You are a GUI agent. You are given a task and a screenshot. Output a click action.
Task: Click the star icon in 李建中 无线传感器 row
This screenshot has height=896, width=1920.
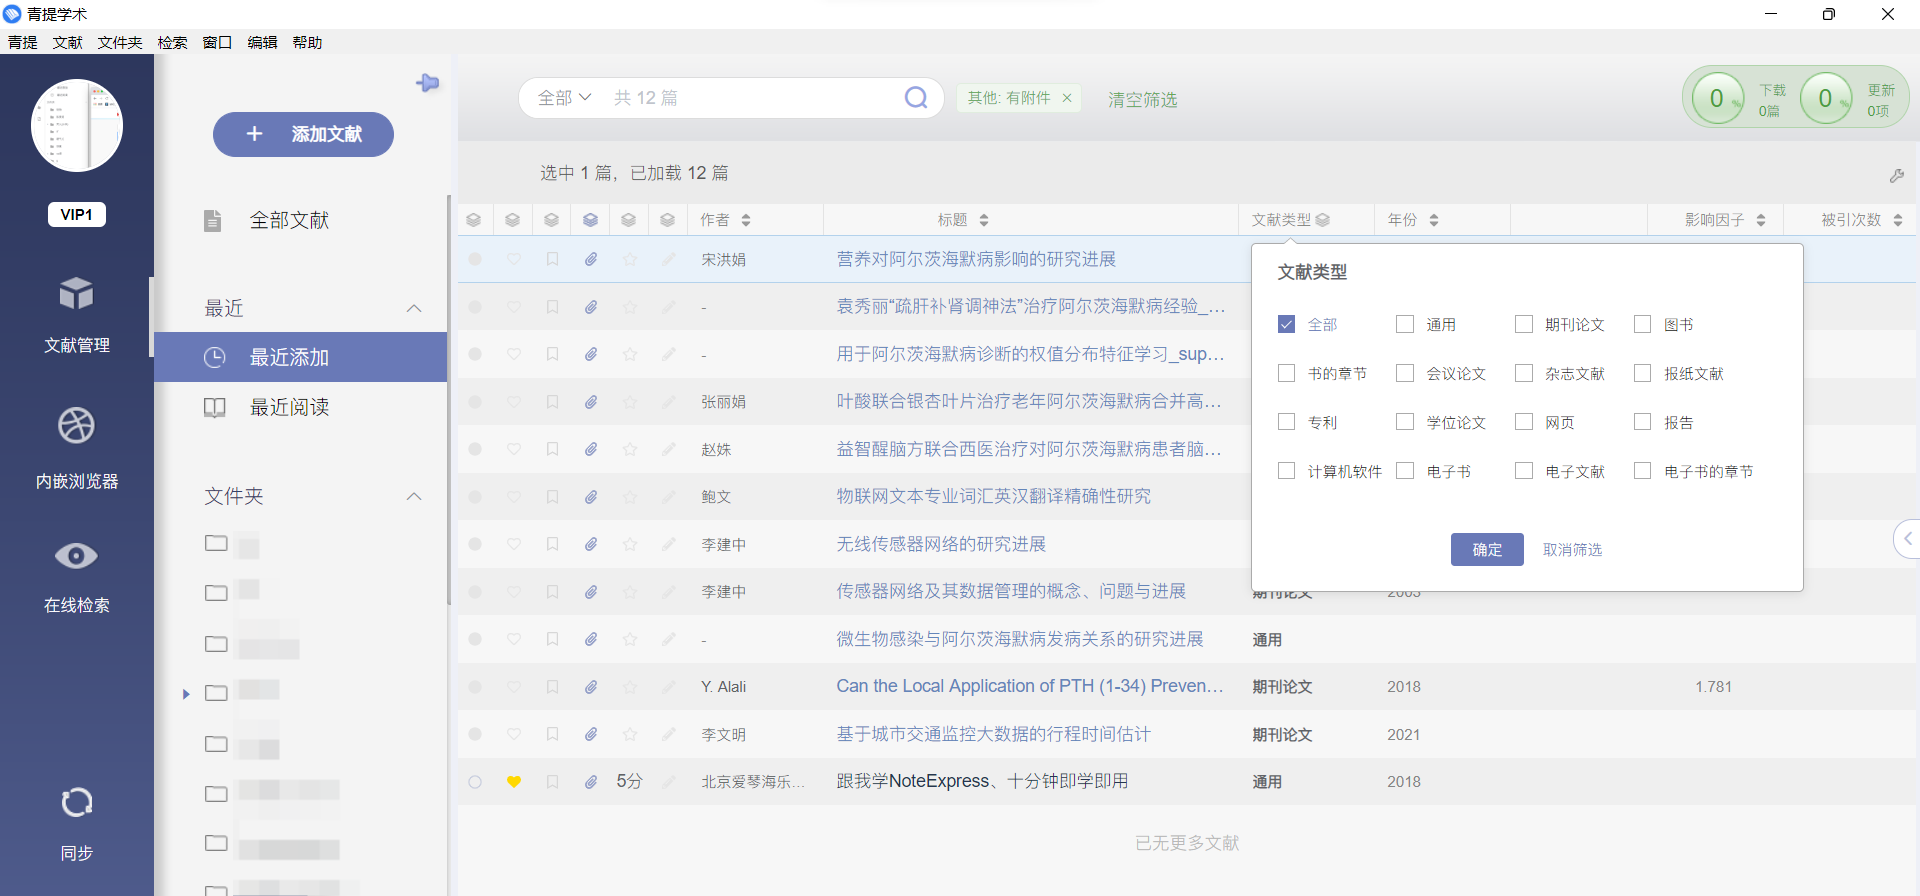pyautogui.click(x=630, y=544)
